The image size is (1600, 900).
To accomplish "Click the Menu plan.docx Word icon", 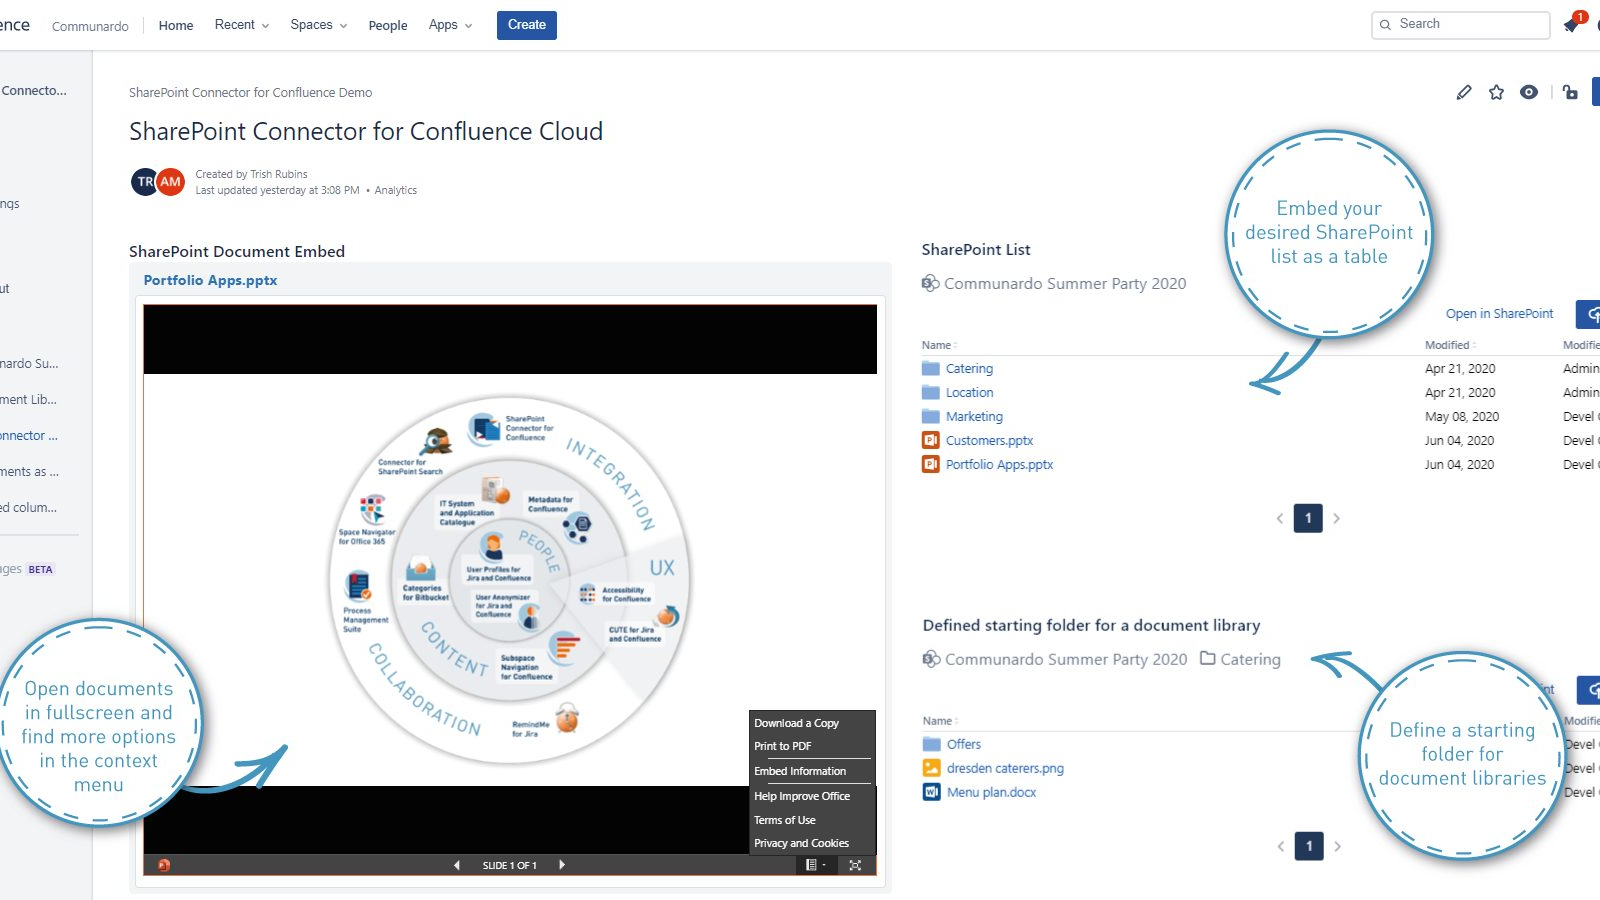I will pos(932,792).
